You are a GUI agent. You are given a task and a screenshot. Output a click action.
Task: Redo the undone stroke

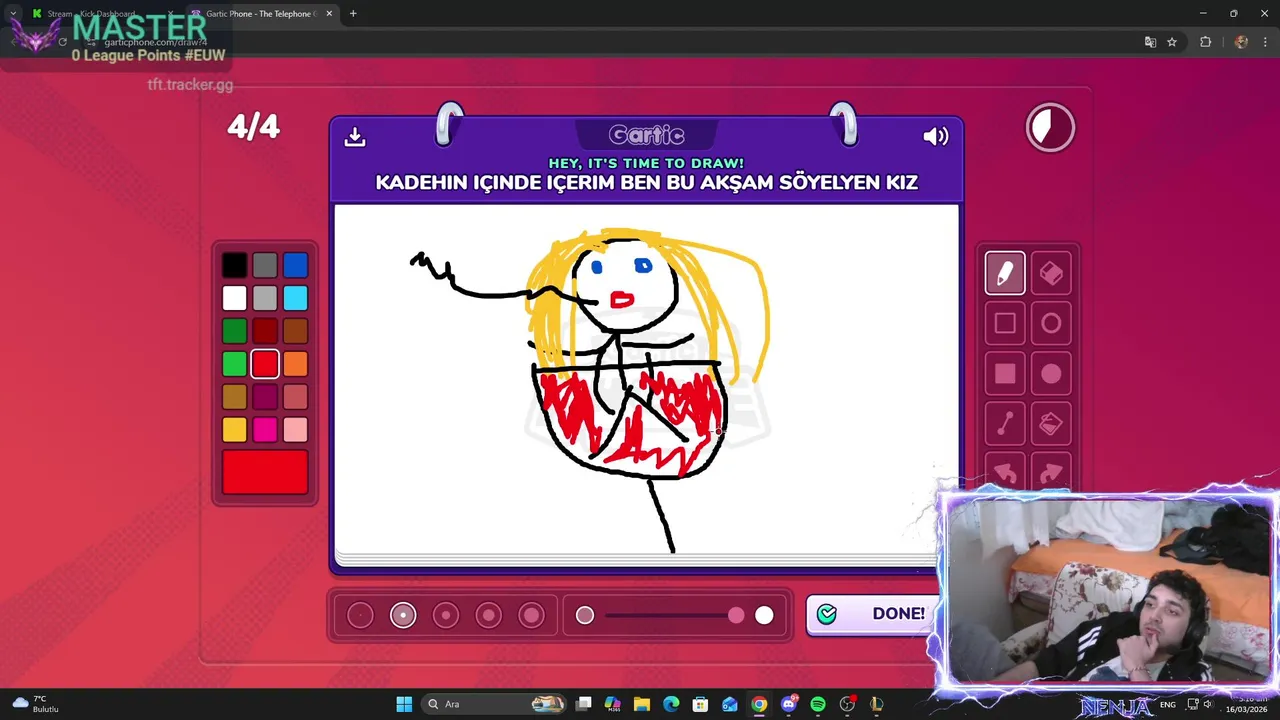click(x=1051, y=472)
